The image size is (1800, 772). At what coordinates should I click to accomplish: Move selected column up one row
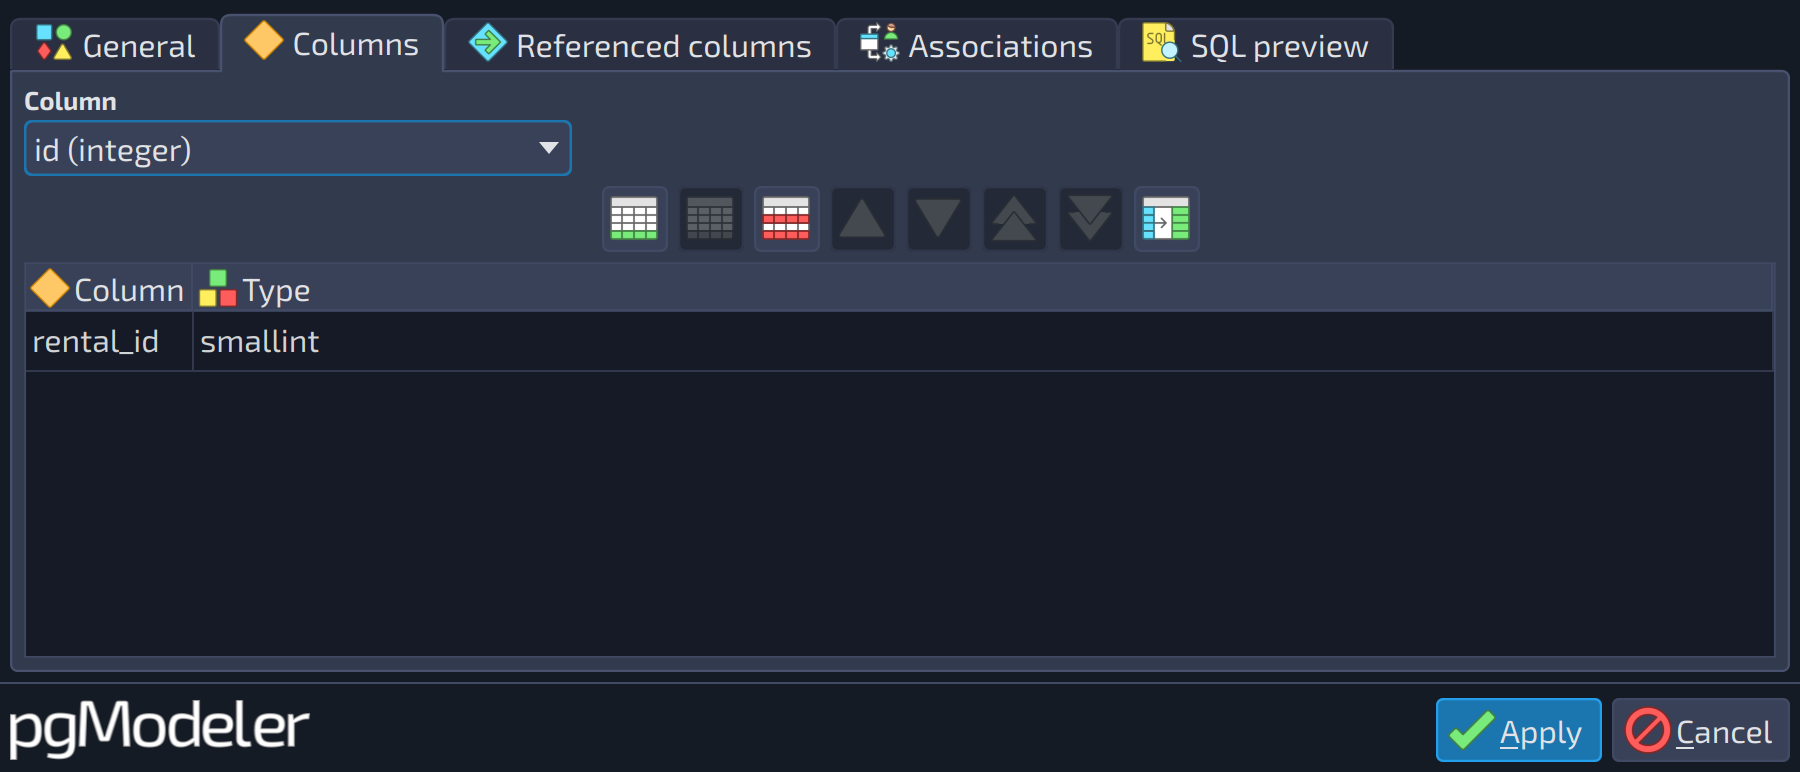point(862,219)
